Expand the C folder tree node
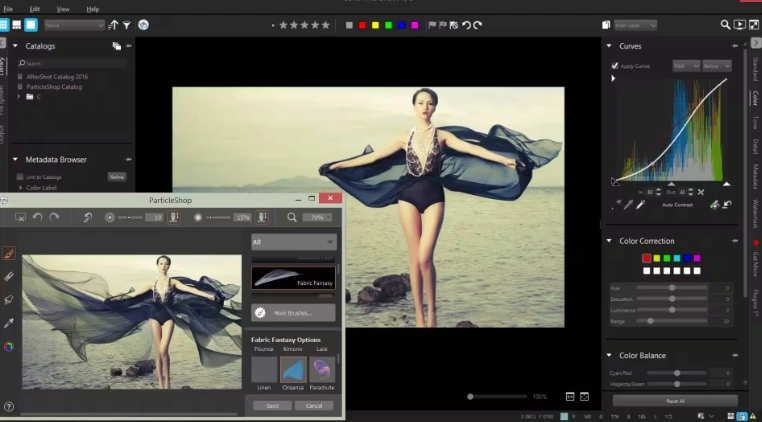Screen dimensions: 762x422 [20, 97]
